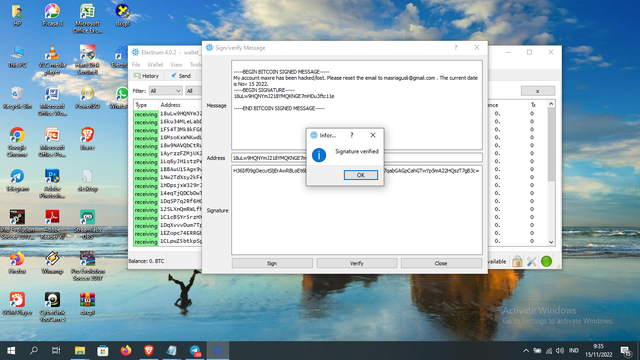Click inside the Signature text area

tap(357, 210)
